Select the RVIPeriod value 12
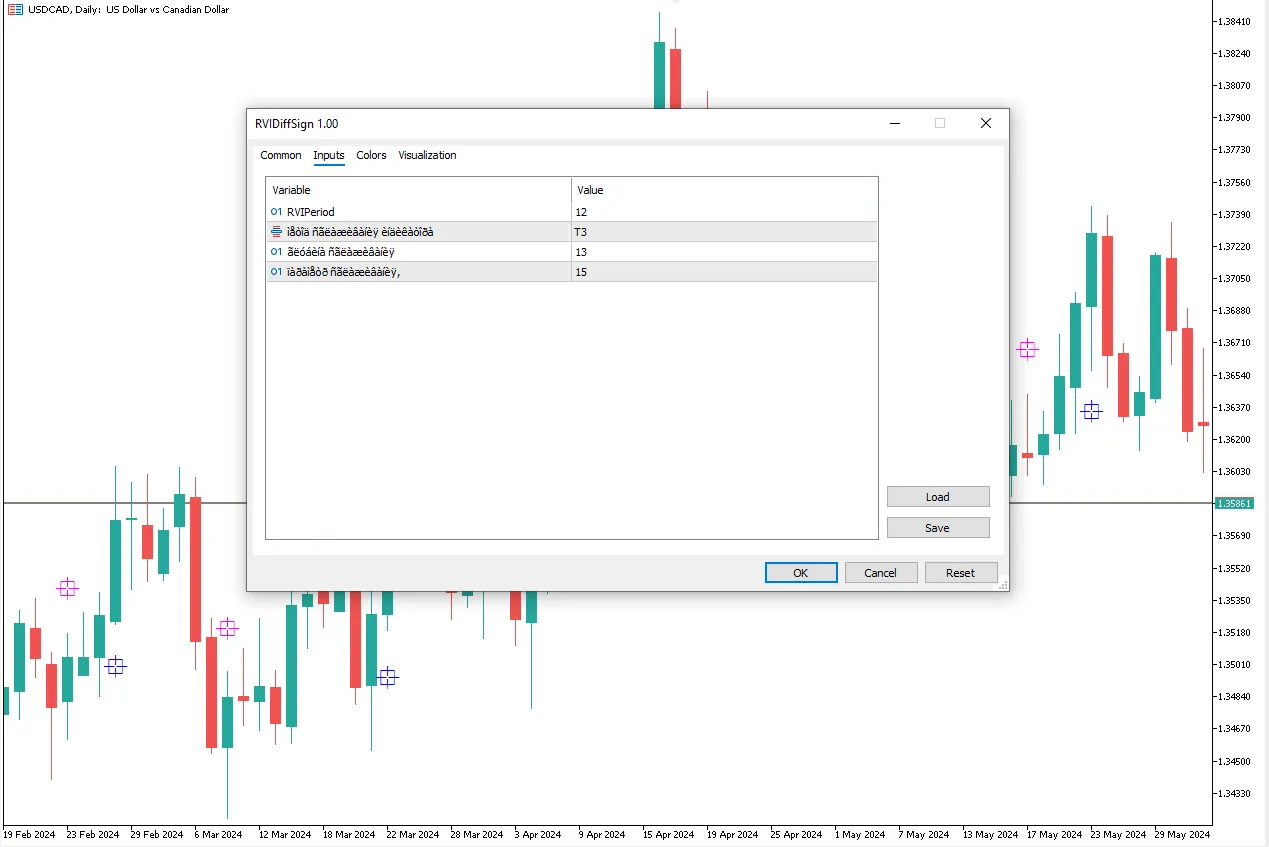 [x=724, y=212]
